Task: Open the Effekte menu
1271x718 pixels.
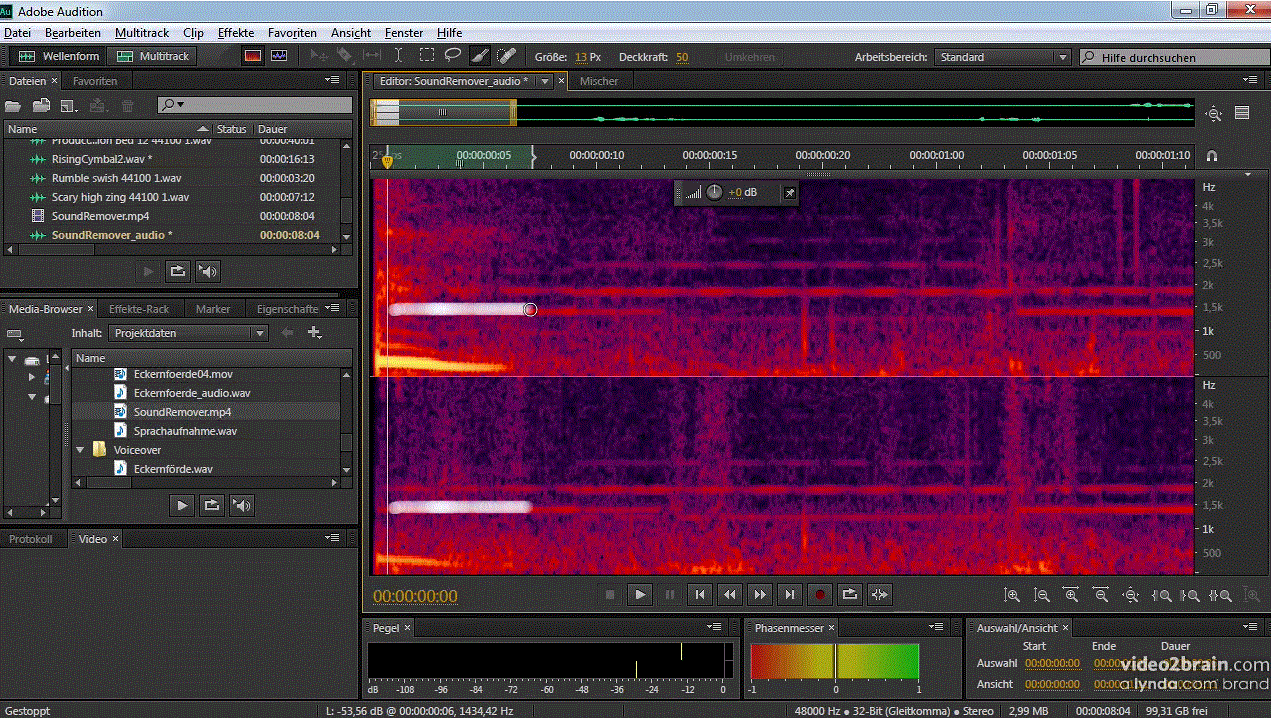Action: 235,33
